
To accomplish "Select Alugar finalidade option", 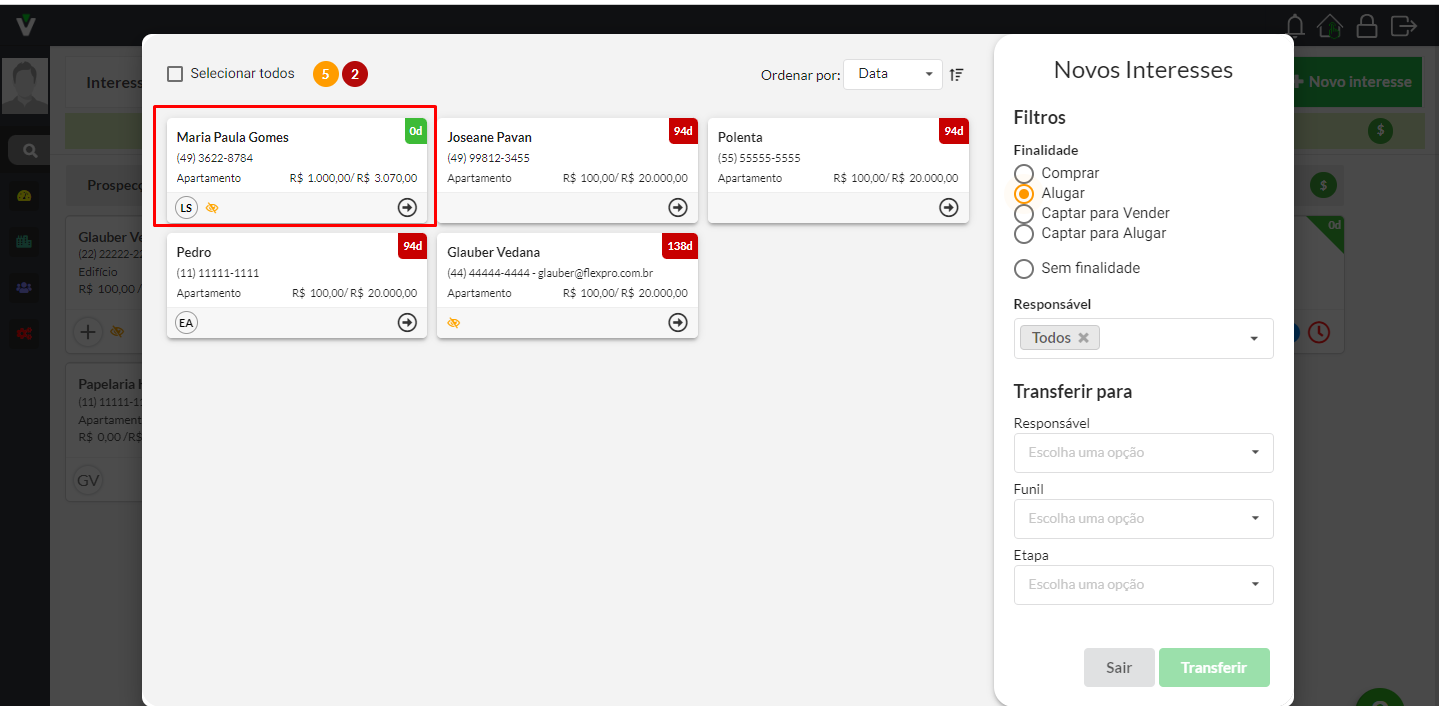I will point(1024,194).
